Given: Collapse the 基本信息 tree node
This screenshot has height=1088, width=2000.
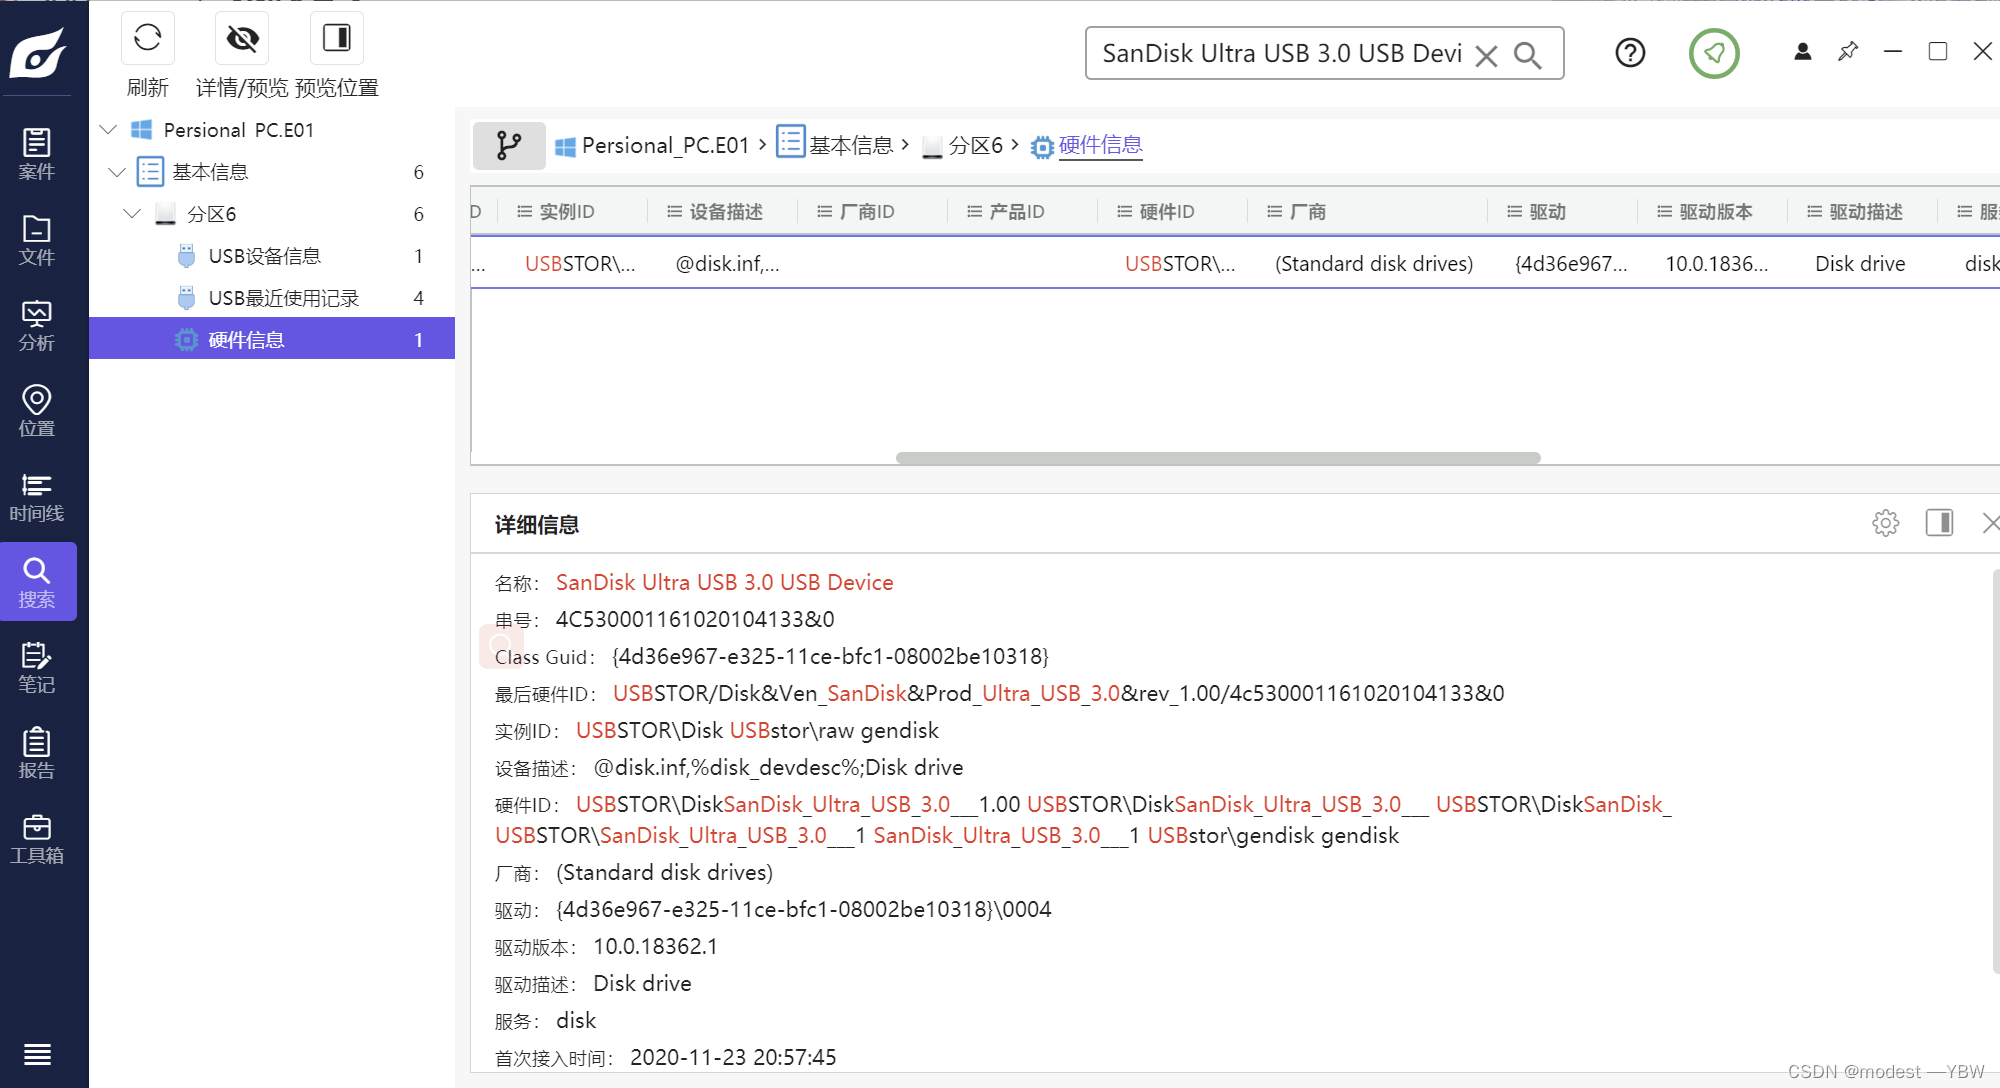Looking at the screenshot, I should (x=117, y=172).
